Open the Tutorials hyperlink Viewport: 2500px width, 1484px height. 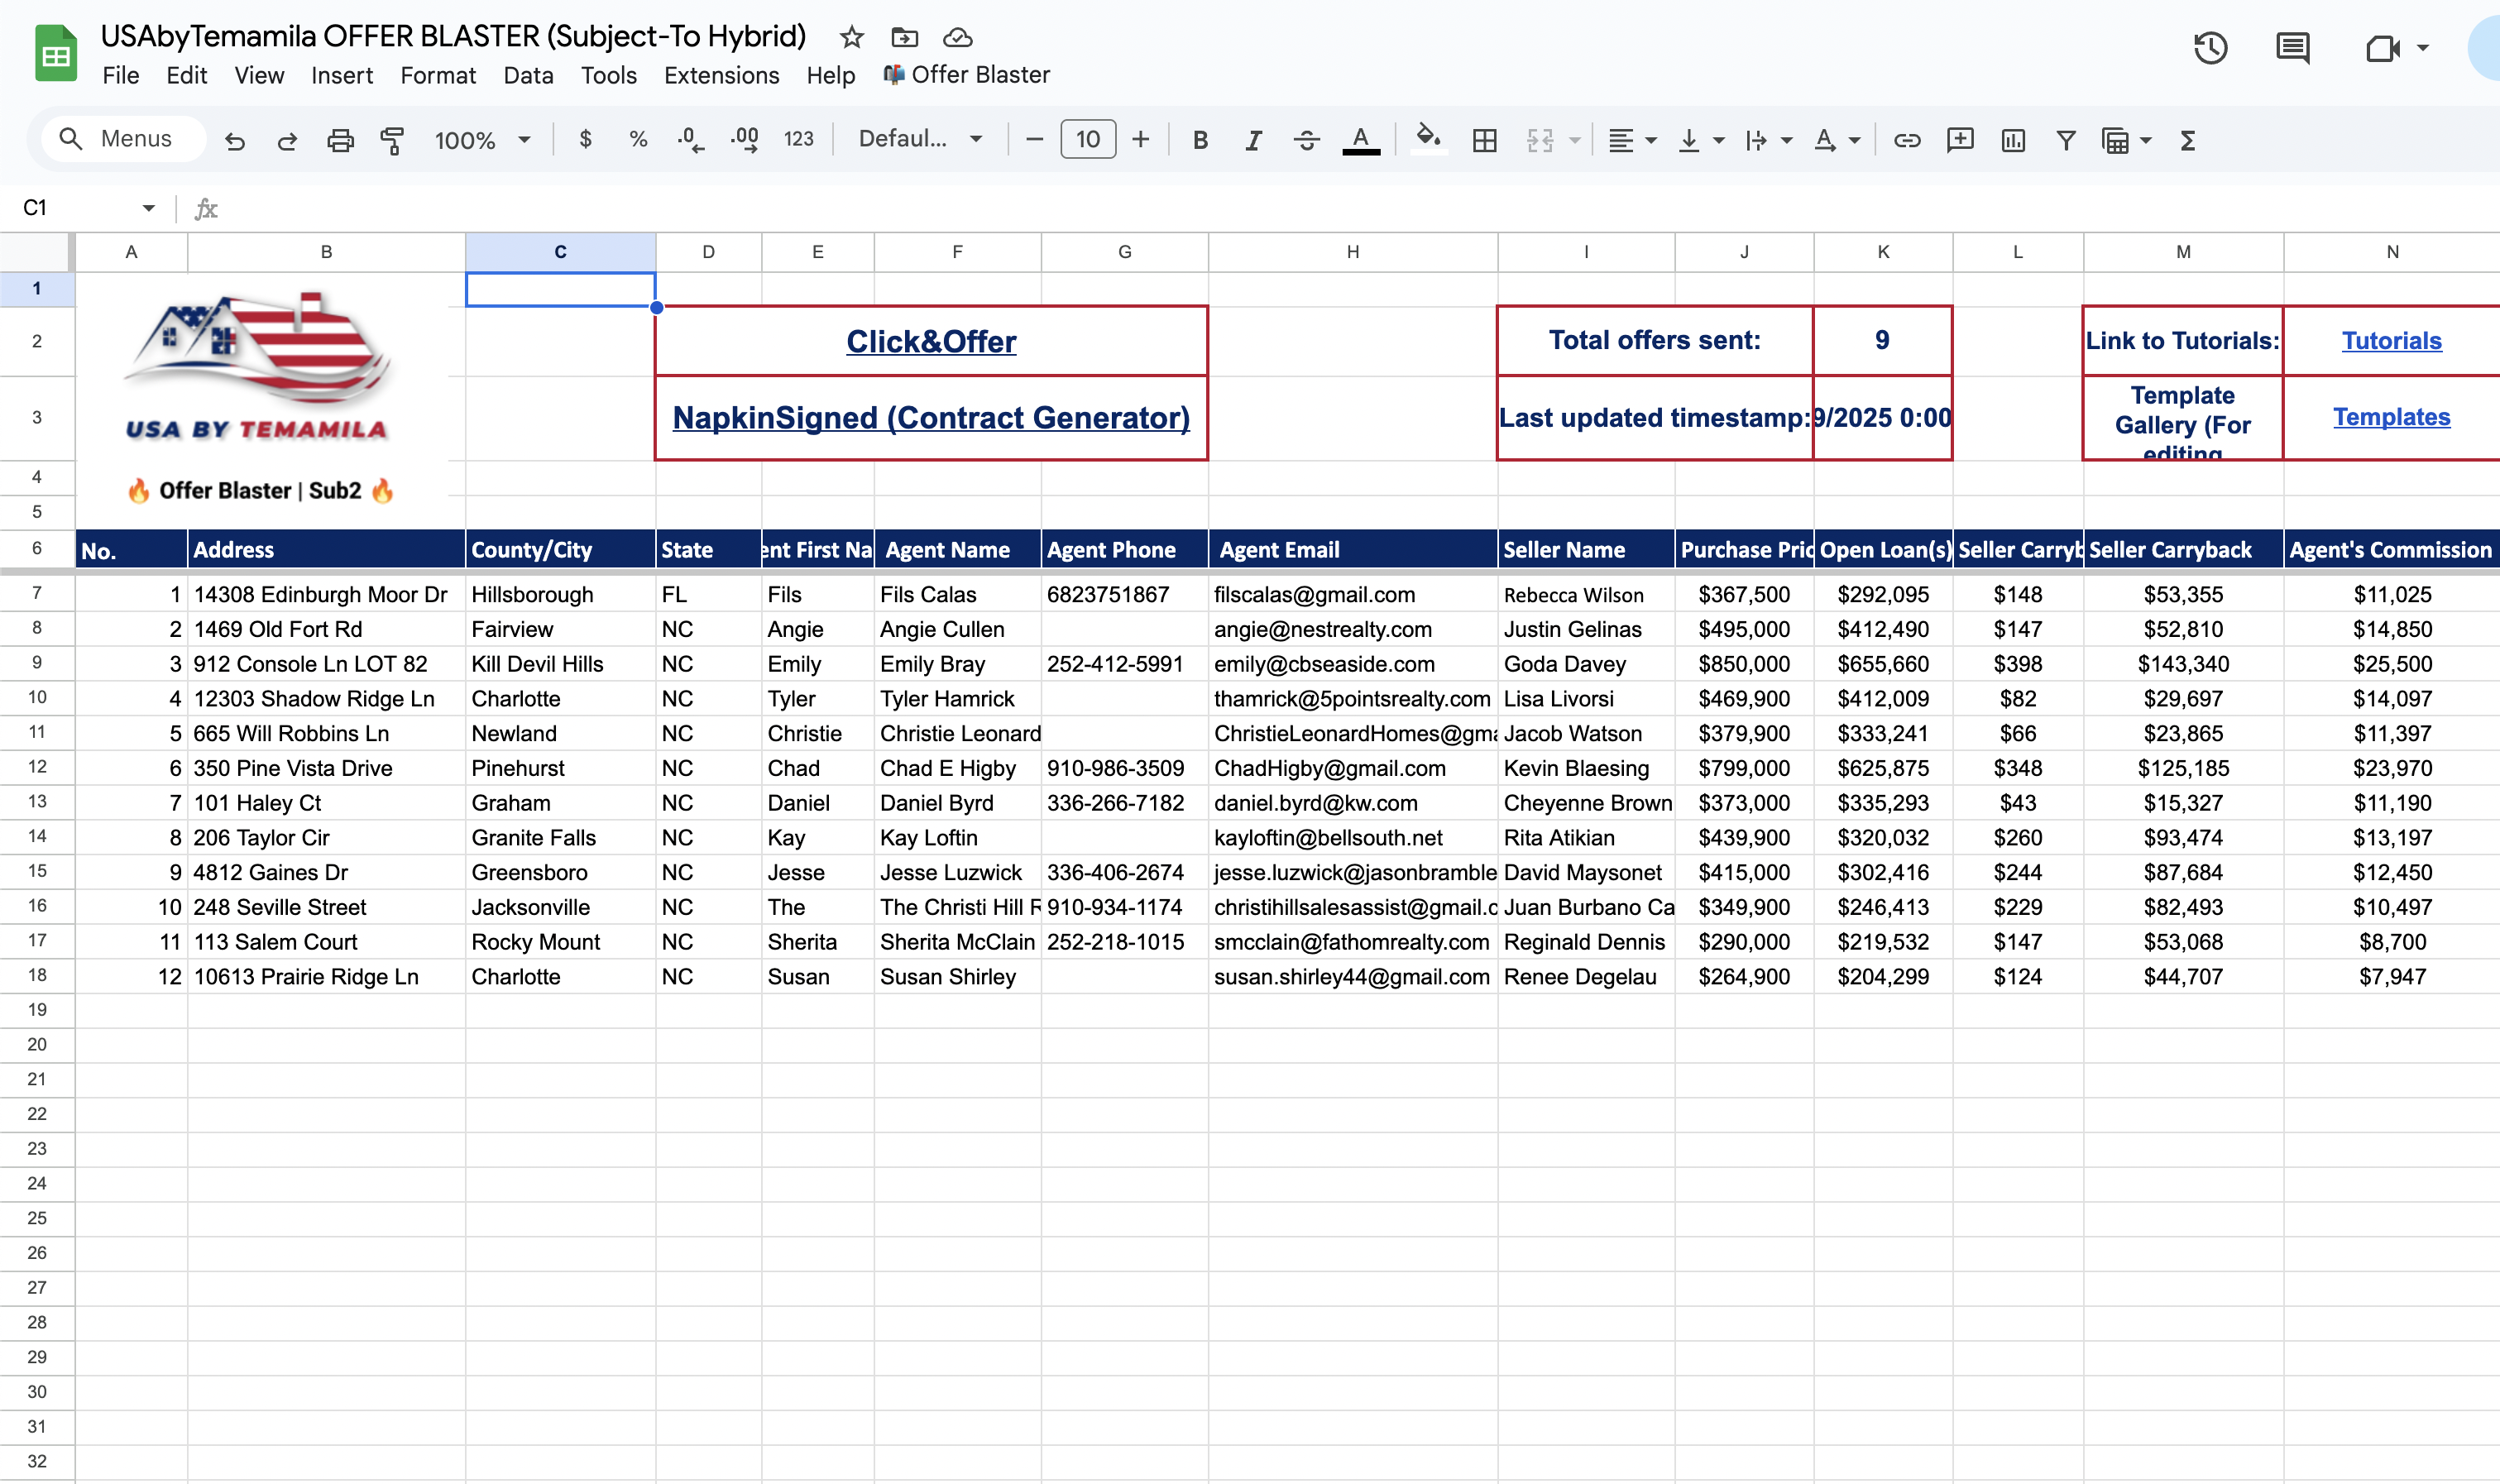[x=2390, y=341]
